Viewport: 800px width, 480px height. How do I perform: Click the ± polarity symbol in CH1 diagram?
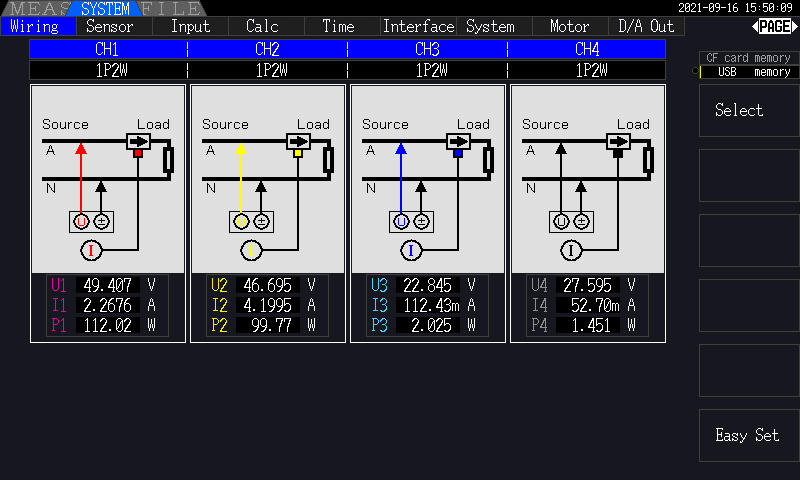tap(102, 221)
